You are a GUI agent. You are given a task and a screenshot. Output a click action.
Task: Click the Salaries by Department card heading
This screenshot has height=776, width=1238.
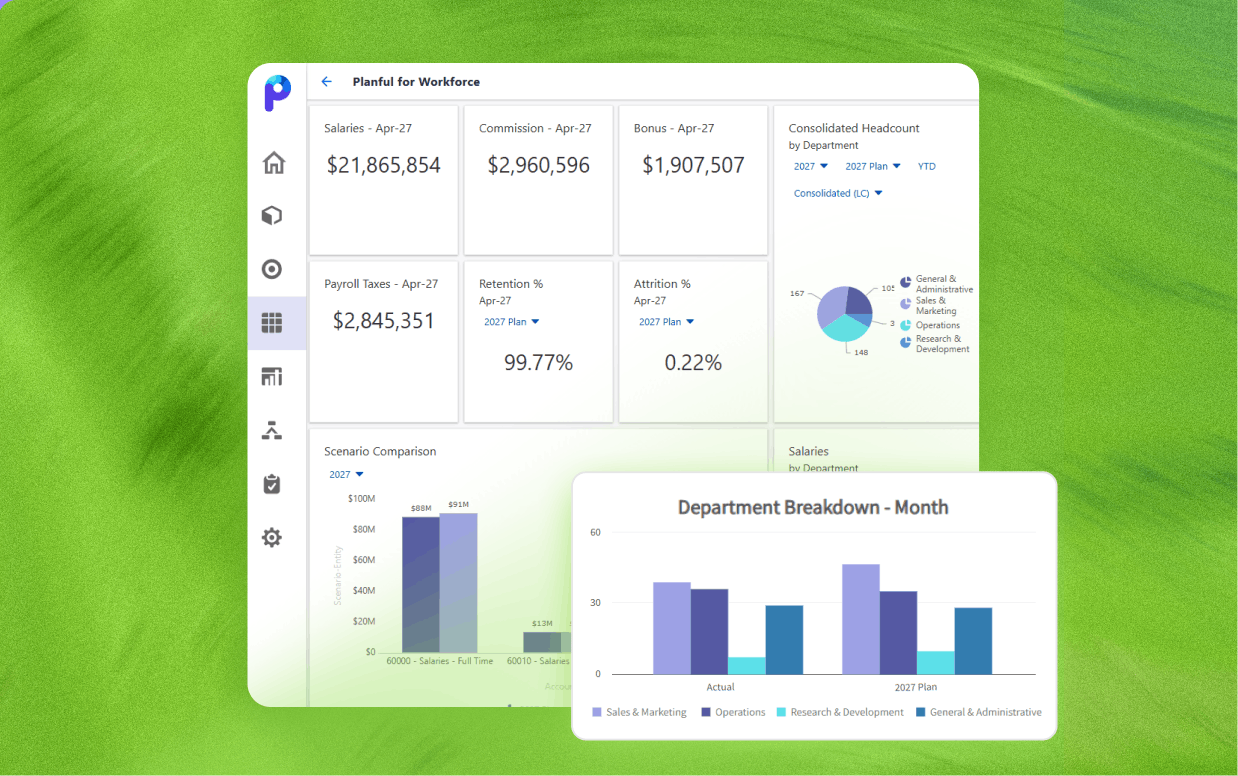click(808, 451)
